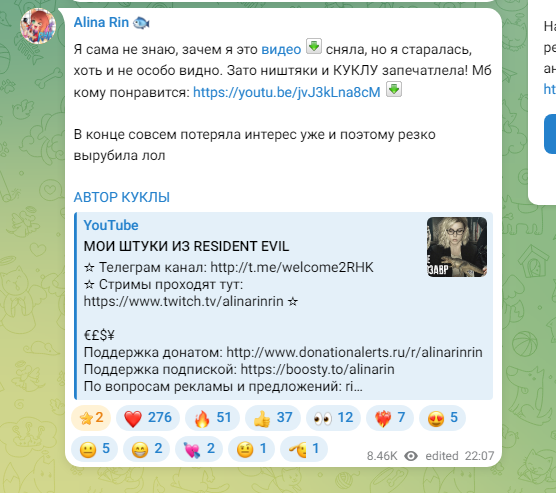Add a red heart reaction (276)

pyautogui.click(x=148, y=418)
